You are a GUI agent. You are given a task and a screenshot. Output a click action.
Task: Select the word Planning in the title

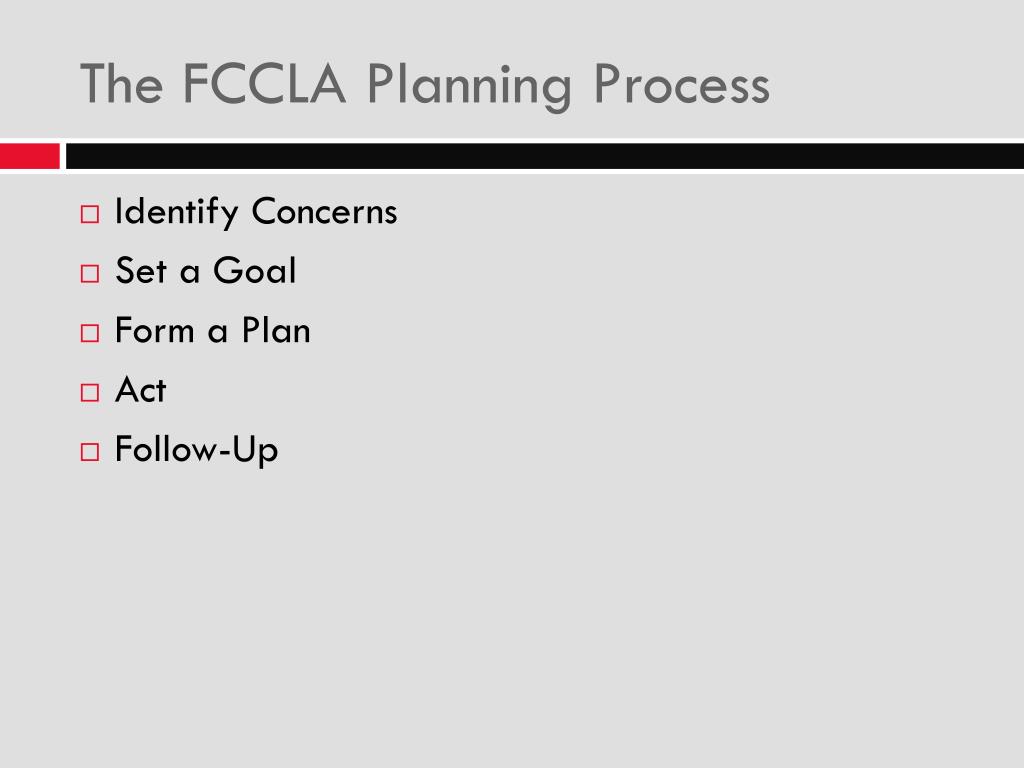(x=470, y=87)
